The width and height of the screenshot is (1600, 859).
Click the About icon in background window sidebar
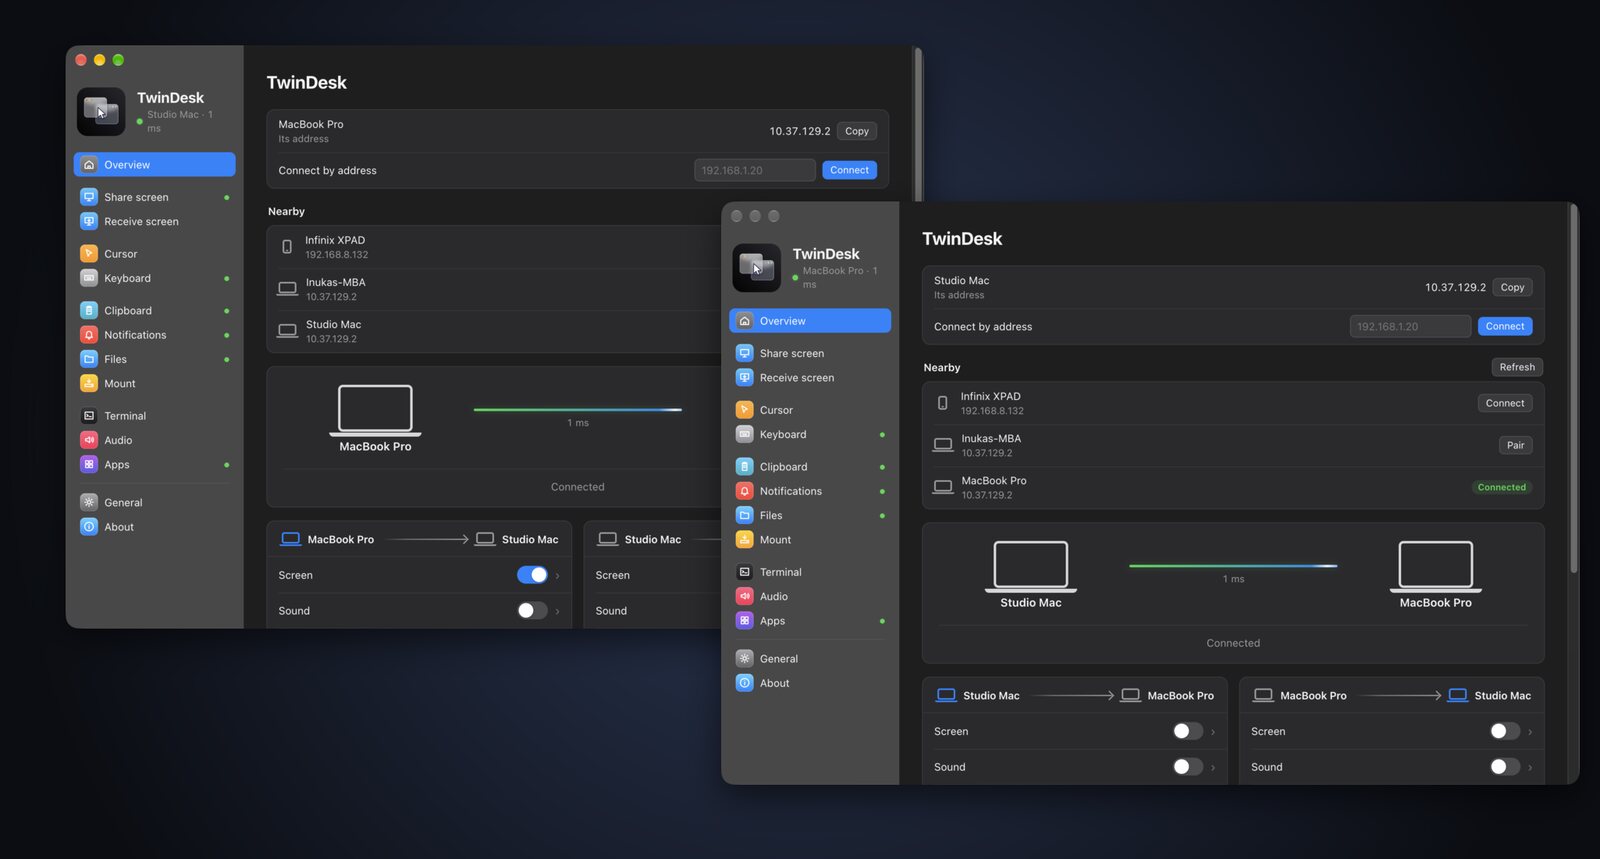point(89,527)
